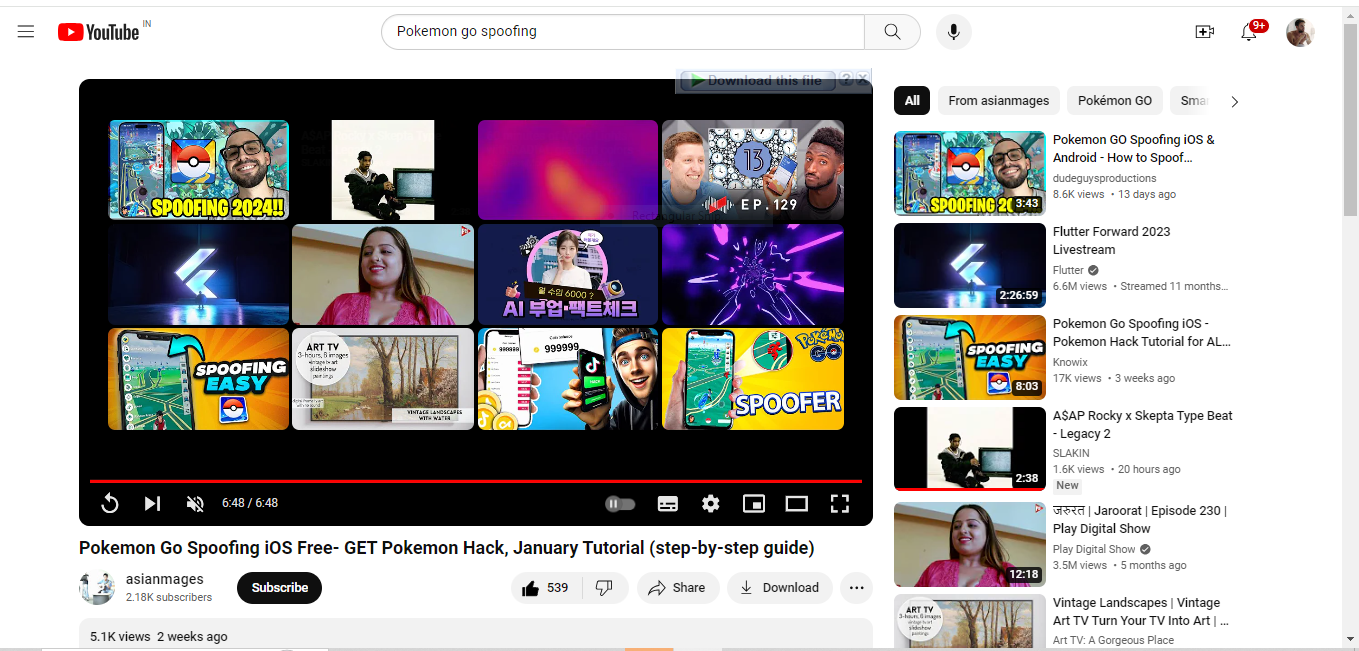Dislike this video
Image resolution: width=1359 pixels, height=651 pixels.
(x=604, y=588)
